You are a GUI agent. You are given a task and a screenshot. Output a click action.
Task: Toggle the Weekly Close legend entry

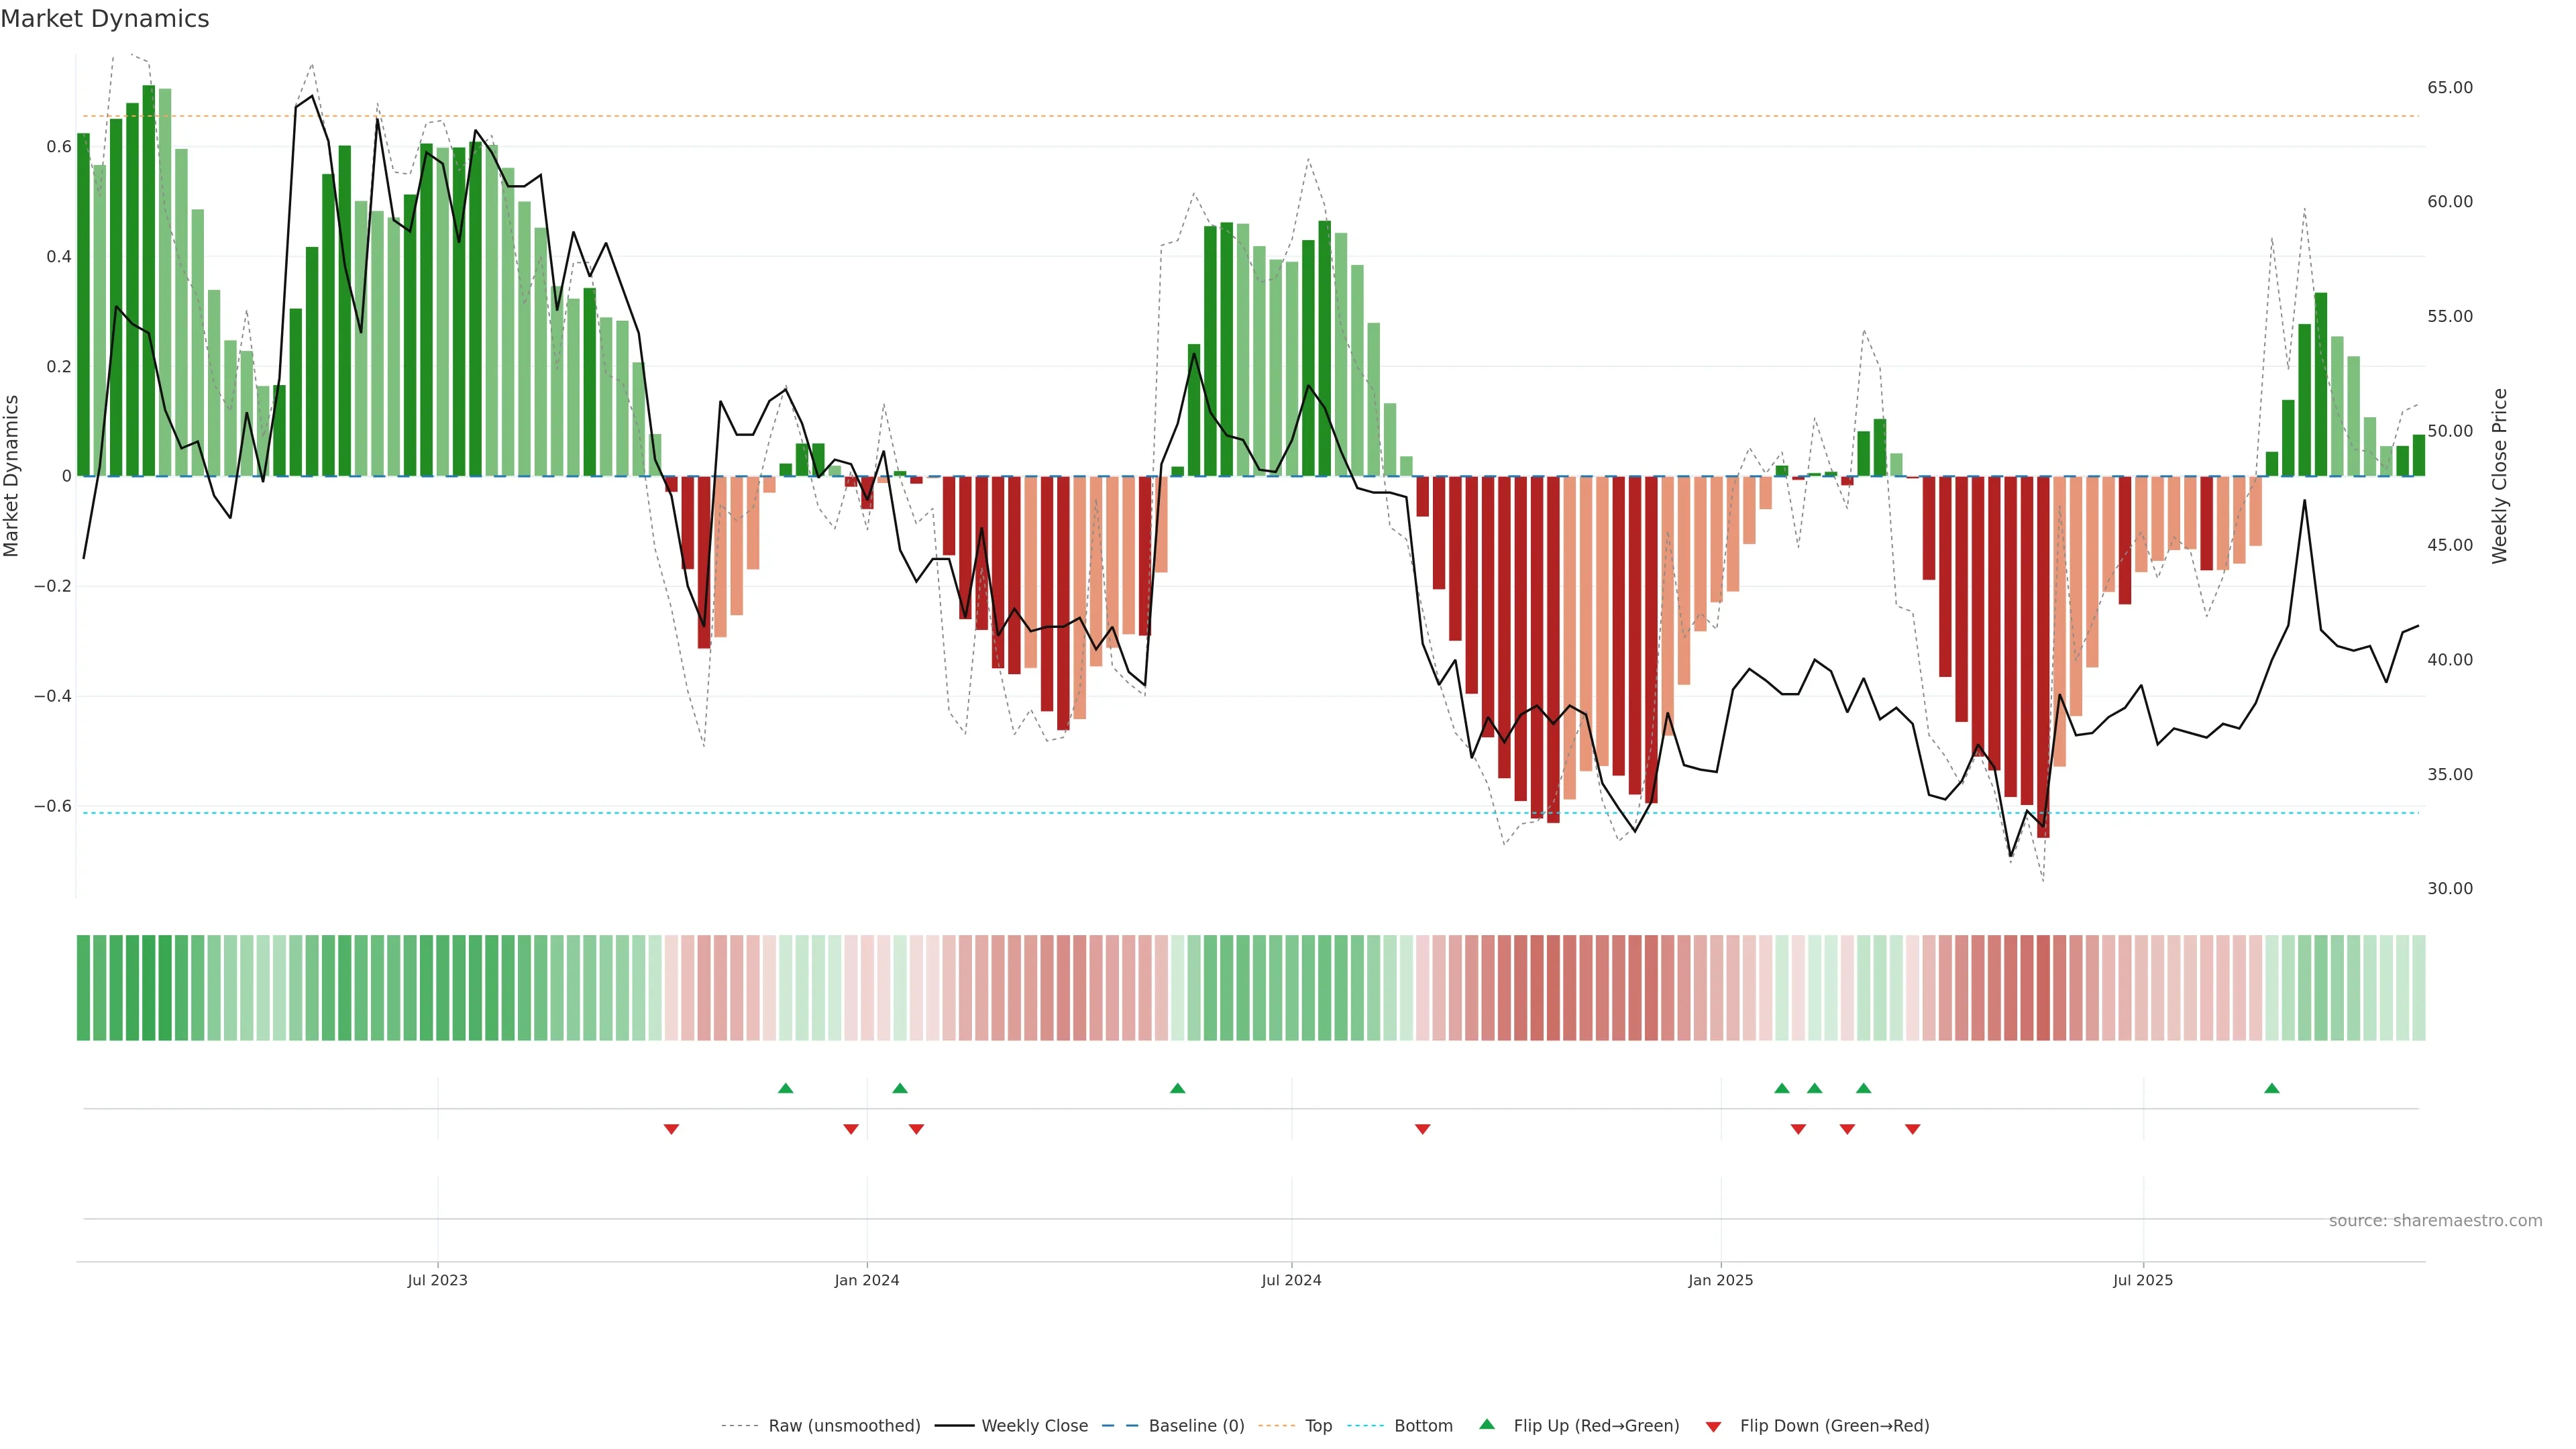1034,1426
